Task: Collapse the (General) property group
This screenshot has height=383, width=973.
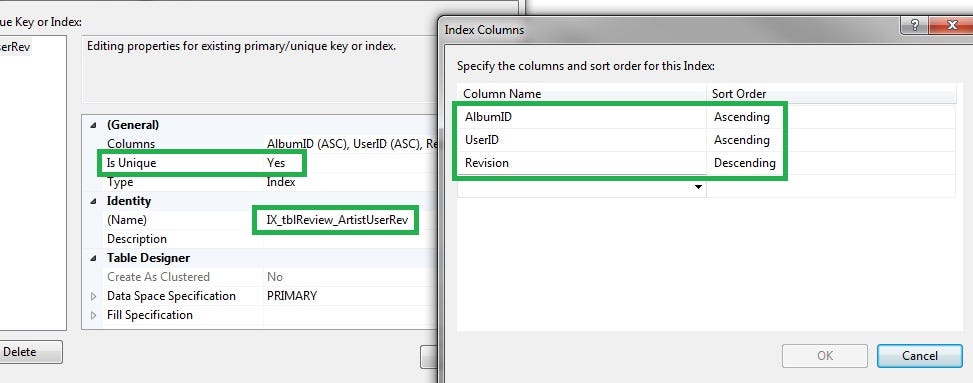Action: [93, 125]
